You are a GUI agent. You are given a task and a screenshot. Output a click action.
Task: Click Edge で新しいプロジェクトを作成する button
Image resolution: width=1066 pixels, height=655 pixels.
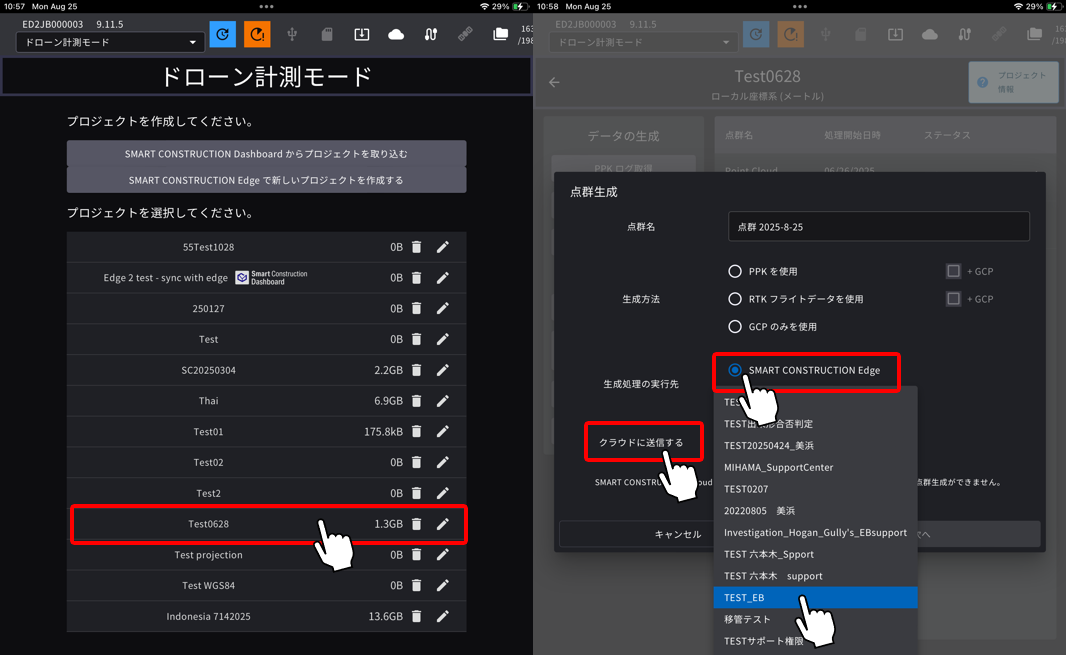(266, 180)
